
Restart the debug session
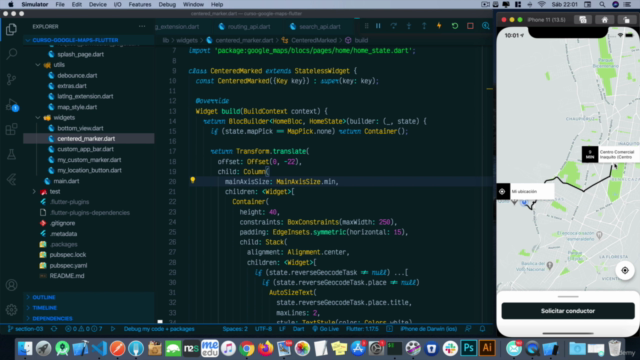click(455, 26)
